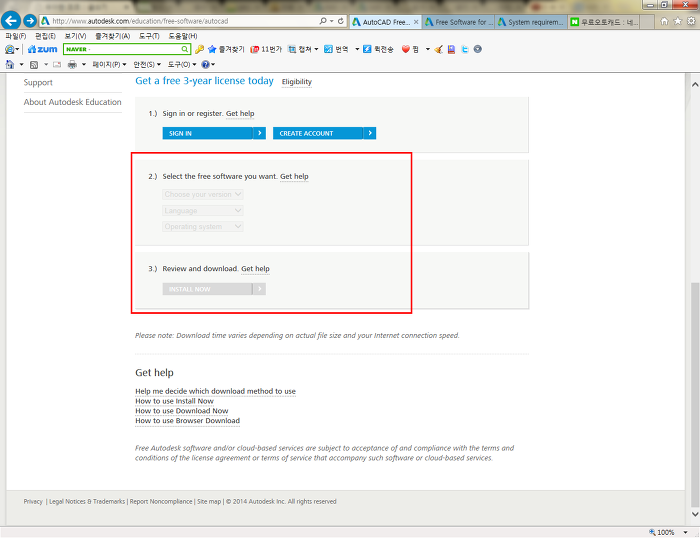Screen dimensions: 700x538
Task: Click the printer icon in command bar
Action: click(x=72, y=65)
